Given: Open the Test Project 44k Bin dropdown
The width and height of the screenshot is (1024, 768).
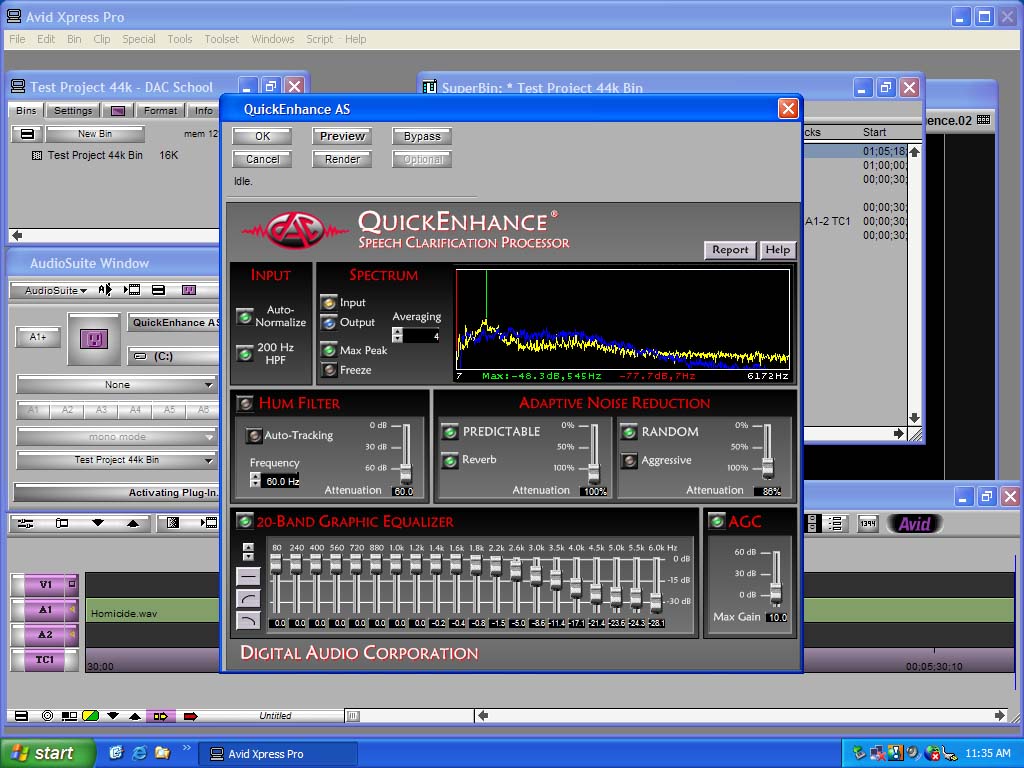Looking at the screenshot, I should coord(115,459).
